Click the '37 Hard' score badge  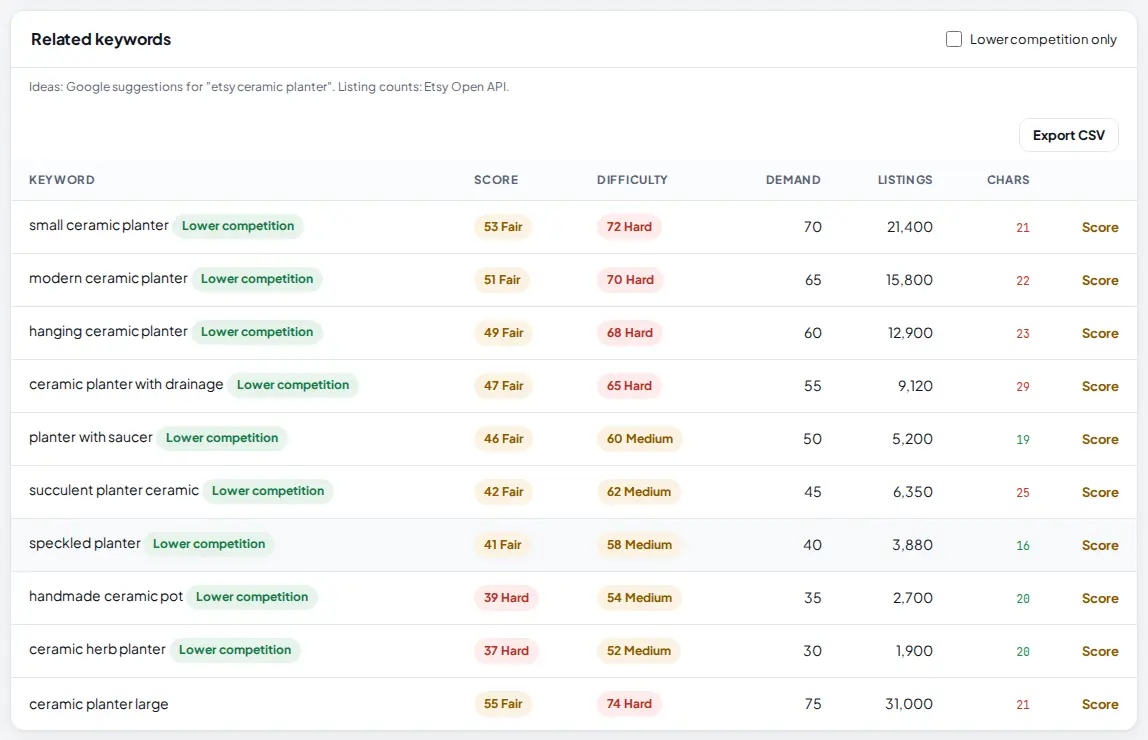506,651
